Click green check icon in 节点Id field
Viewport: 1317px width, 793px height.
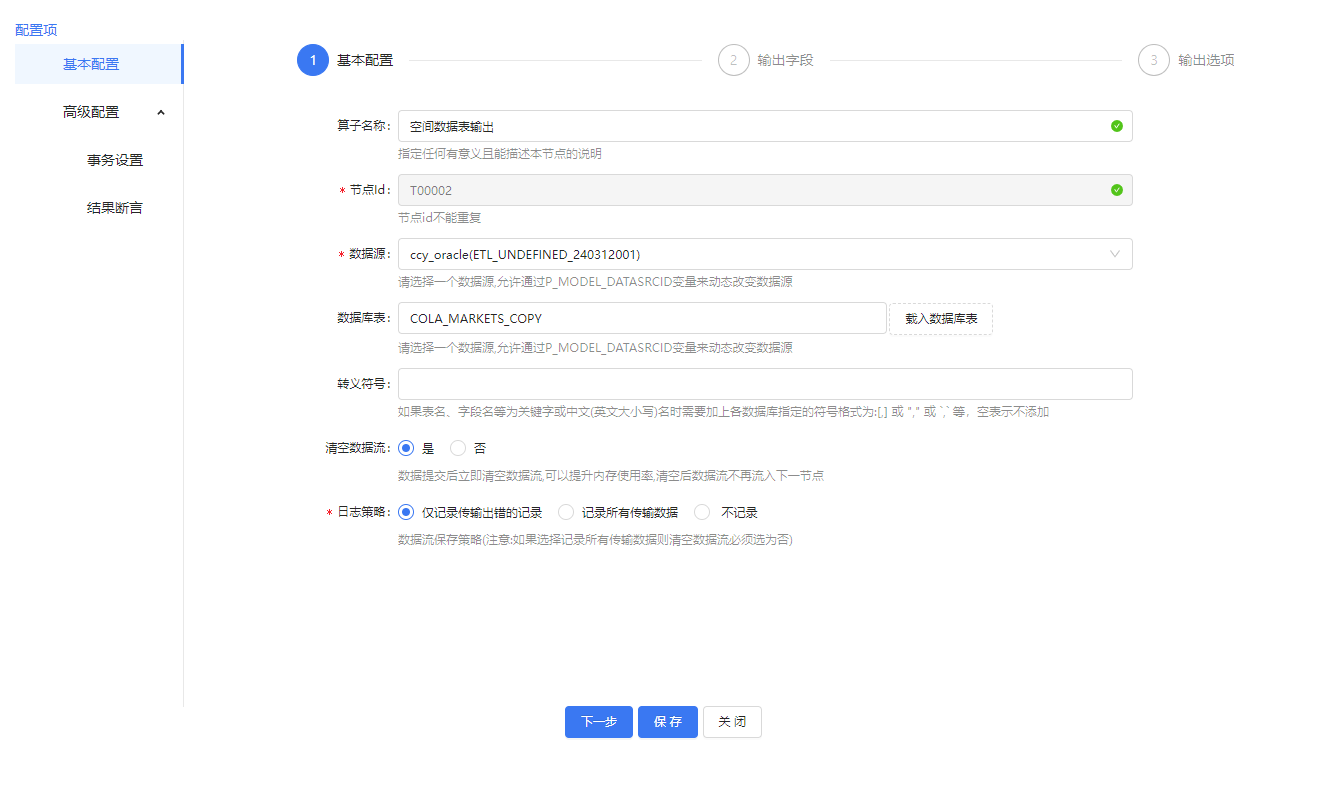point(1116,190)
